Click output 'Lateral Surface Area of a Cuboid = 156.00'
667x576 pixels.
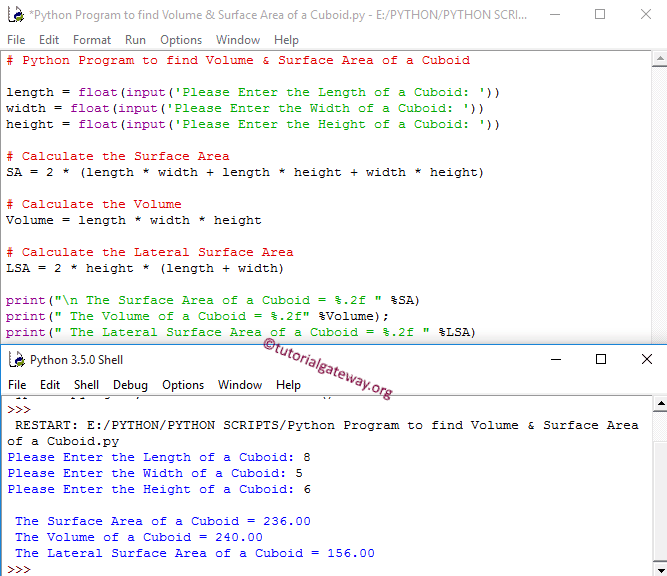195,553
